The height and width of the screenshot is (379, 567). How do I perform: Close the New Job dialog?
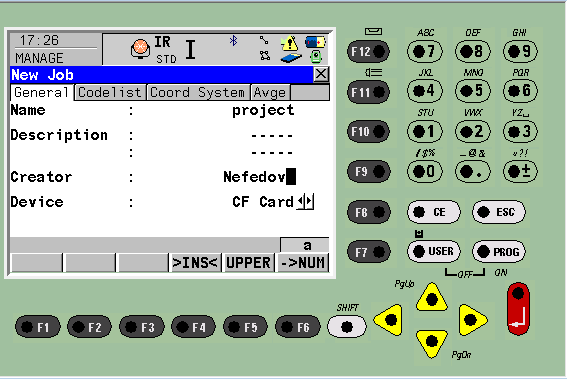pos(321,74)
